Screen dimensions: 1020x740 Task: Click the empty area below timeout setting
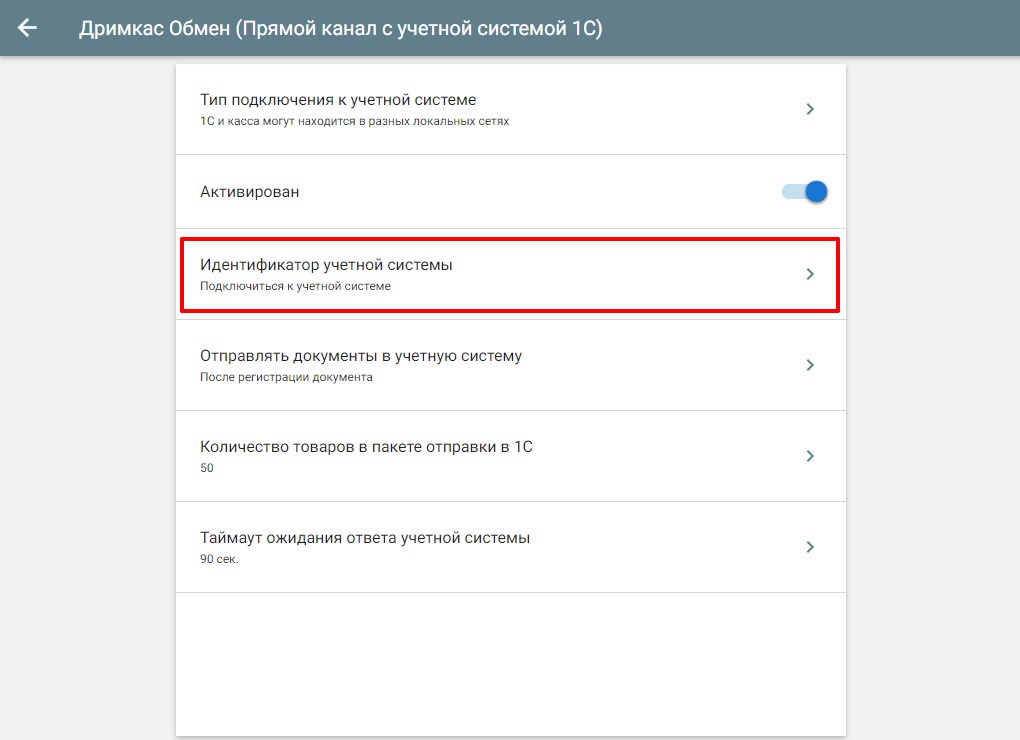tap(510, 660)
